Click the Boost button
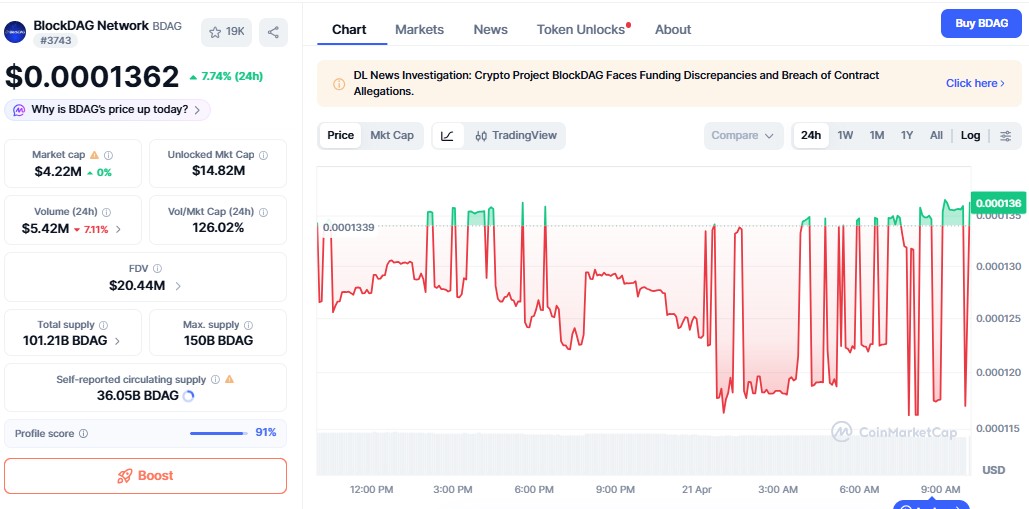The width and height of the screenshot is (1029, 509). 146,476
